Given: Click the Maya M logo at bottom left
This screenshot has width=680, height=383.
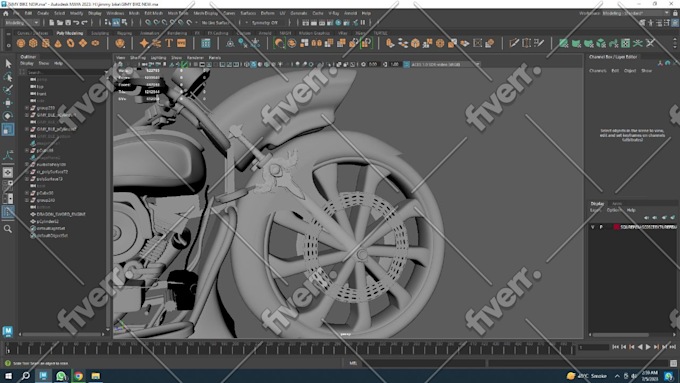Looking at the screenshot, I should (8, 331).
